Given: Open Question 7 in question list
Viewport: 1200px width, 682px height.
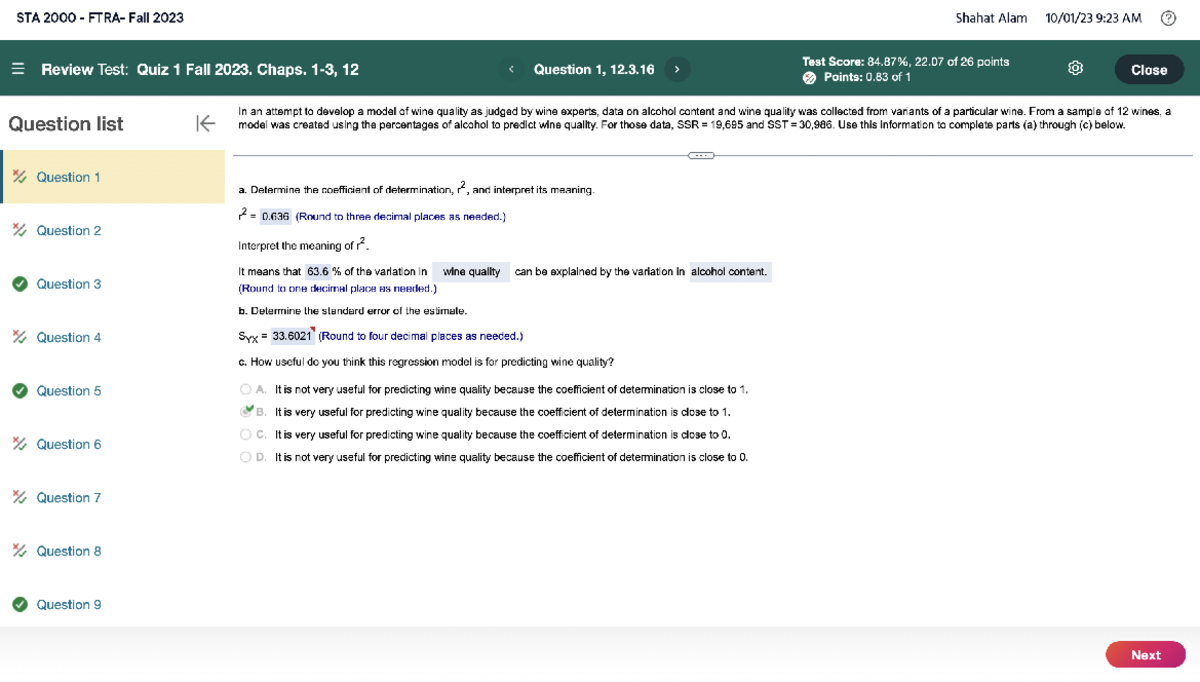Looking at the screenshot, I should click(68, 498).
